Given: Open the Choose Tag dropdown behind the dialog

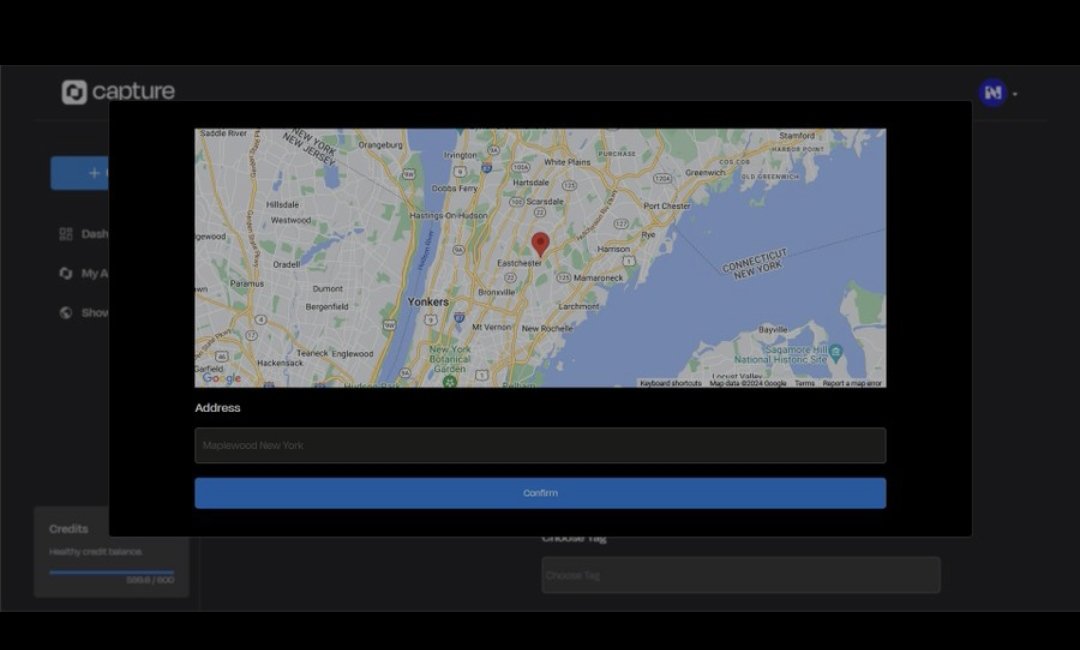Looking at the screenshot, I should tap(740, 575).
